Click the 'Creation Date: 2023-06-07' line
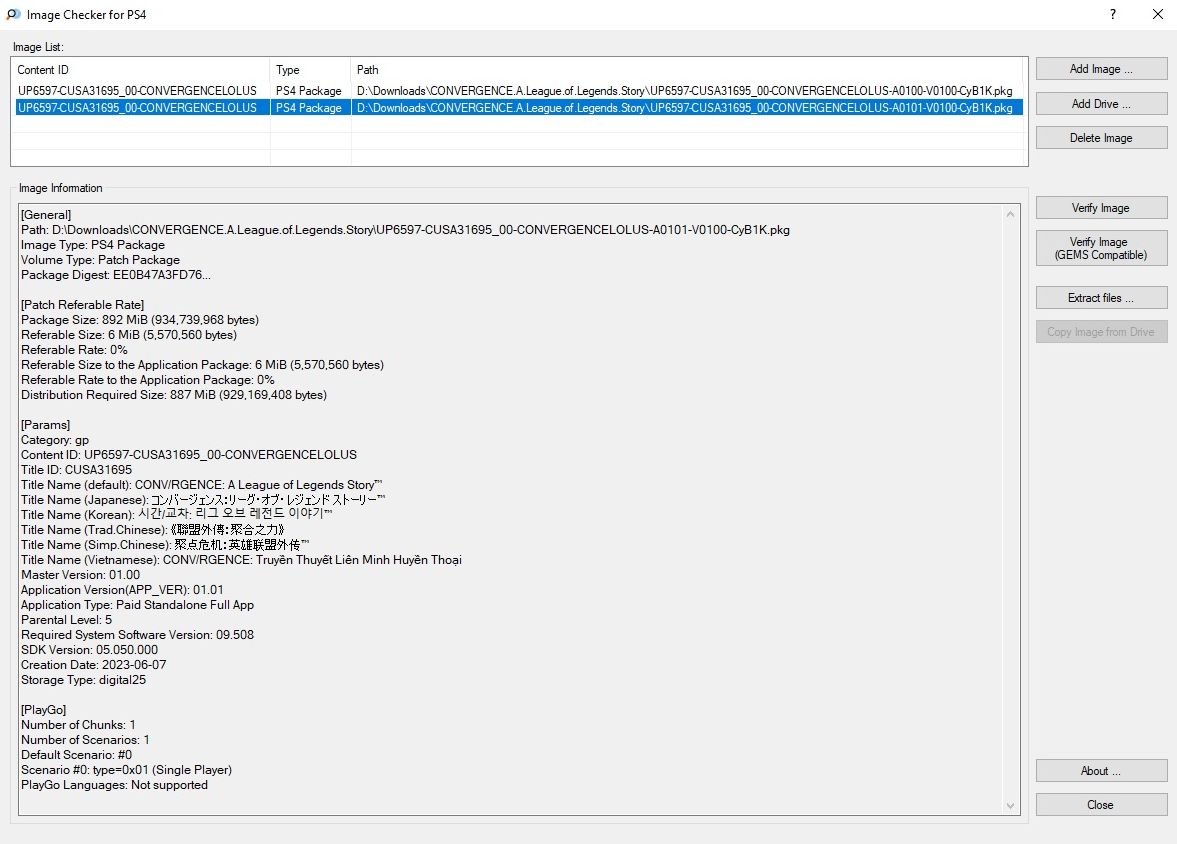 coord(94,665)
